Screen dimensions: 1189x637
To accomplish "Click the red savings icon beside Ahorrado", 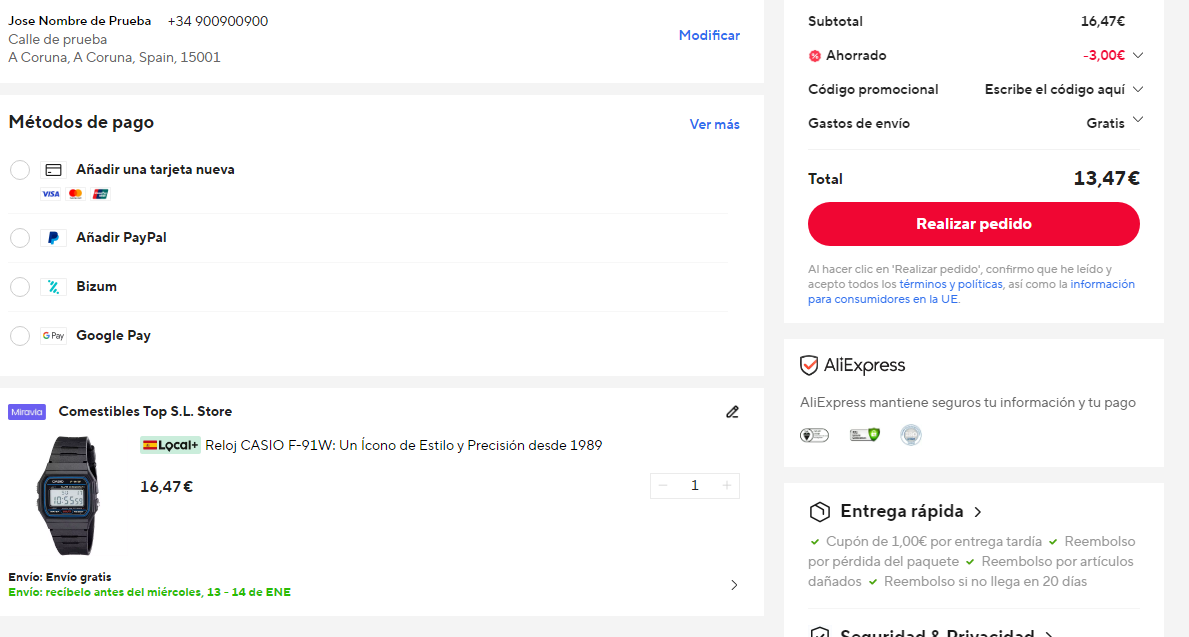I will coord(814,55).
